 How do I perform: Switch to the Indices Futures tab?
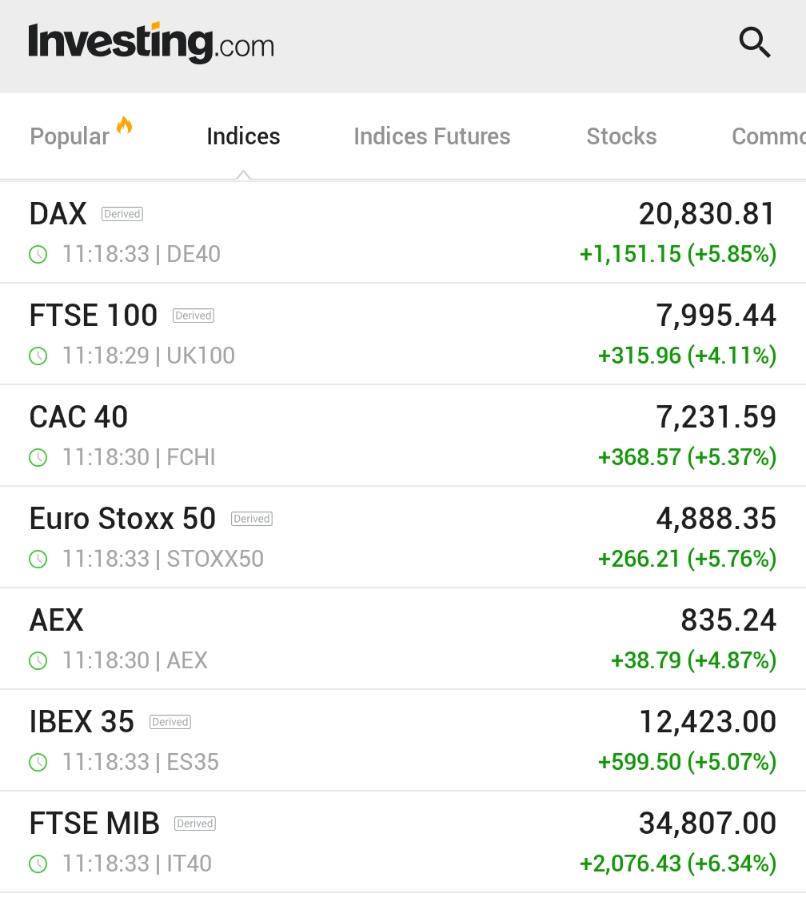pos(432,137)
